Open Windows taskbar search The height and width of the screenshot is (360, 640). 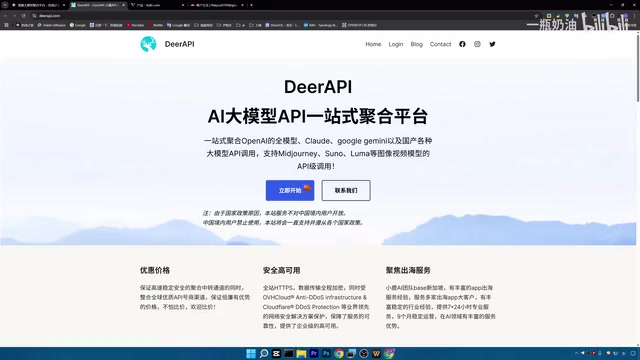(x=264, y=353)
